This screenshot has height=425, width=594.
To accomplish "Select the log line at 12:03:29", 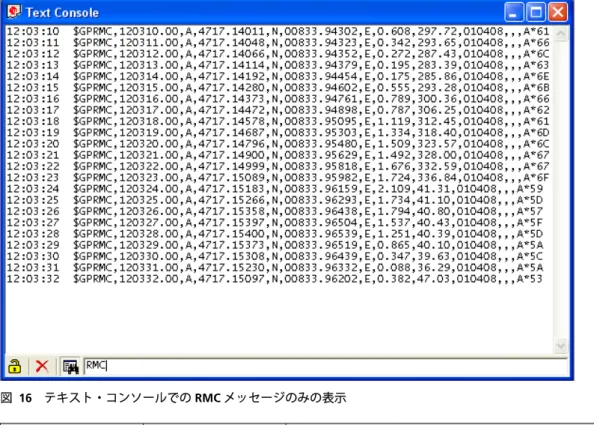I will tap(275, 245).
